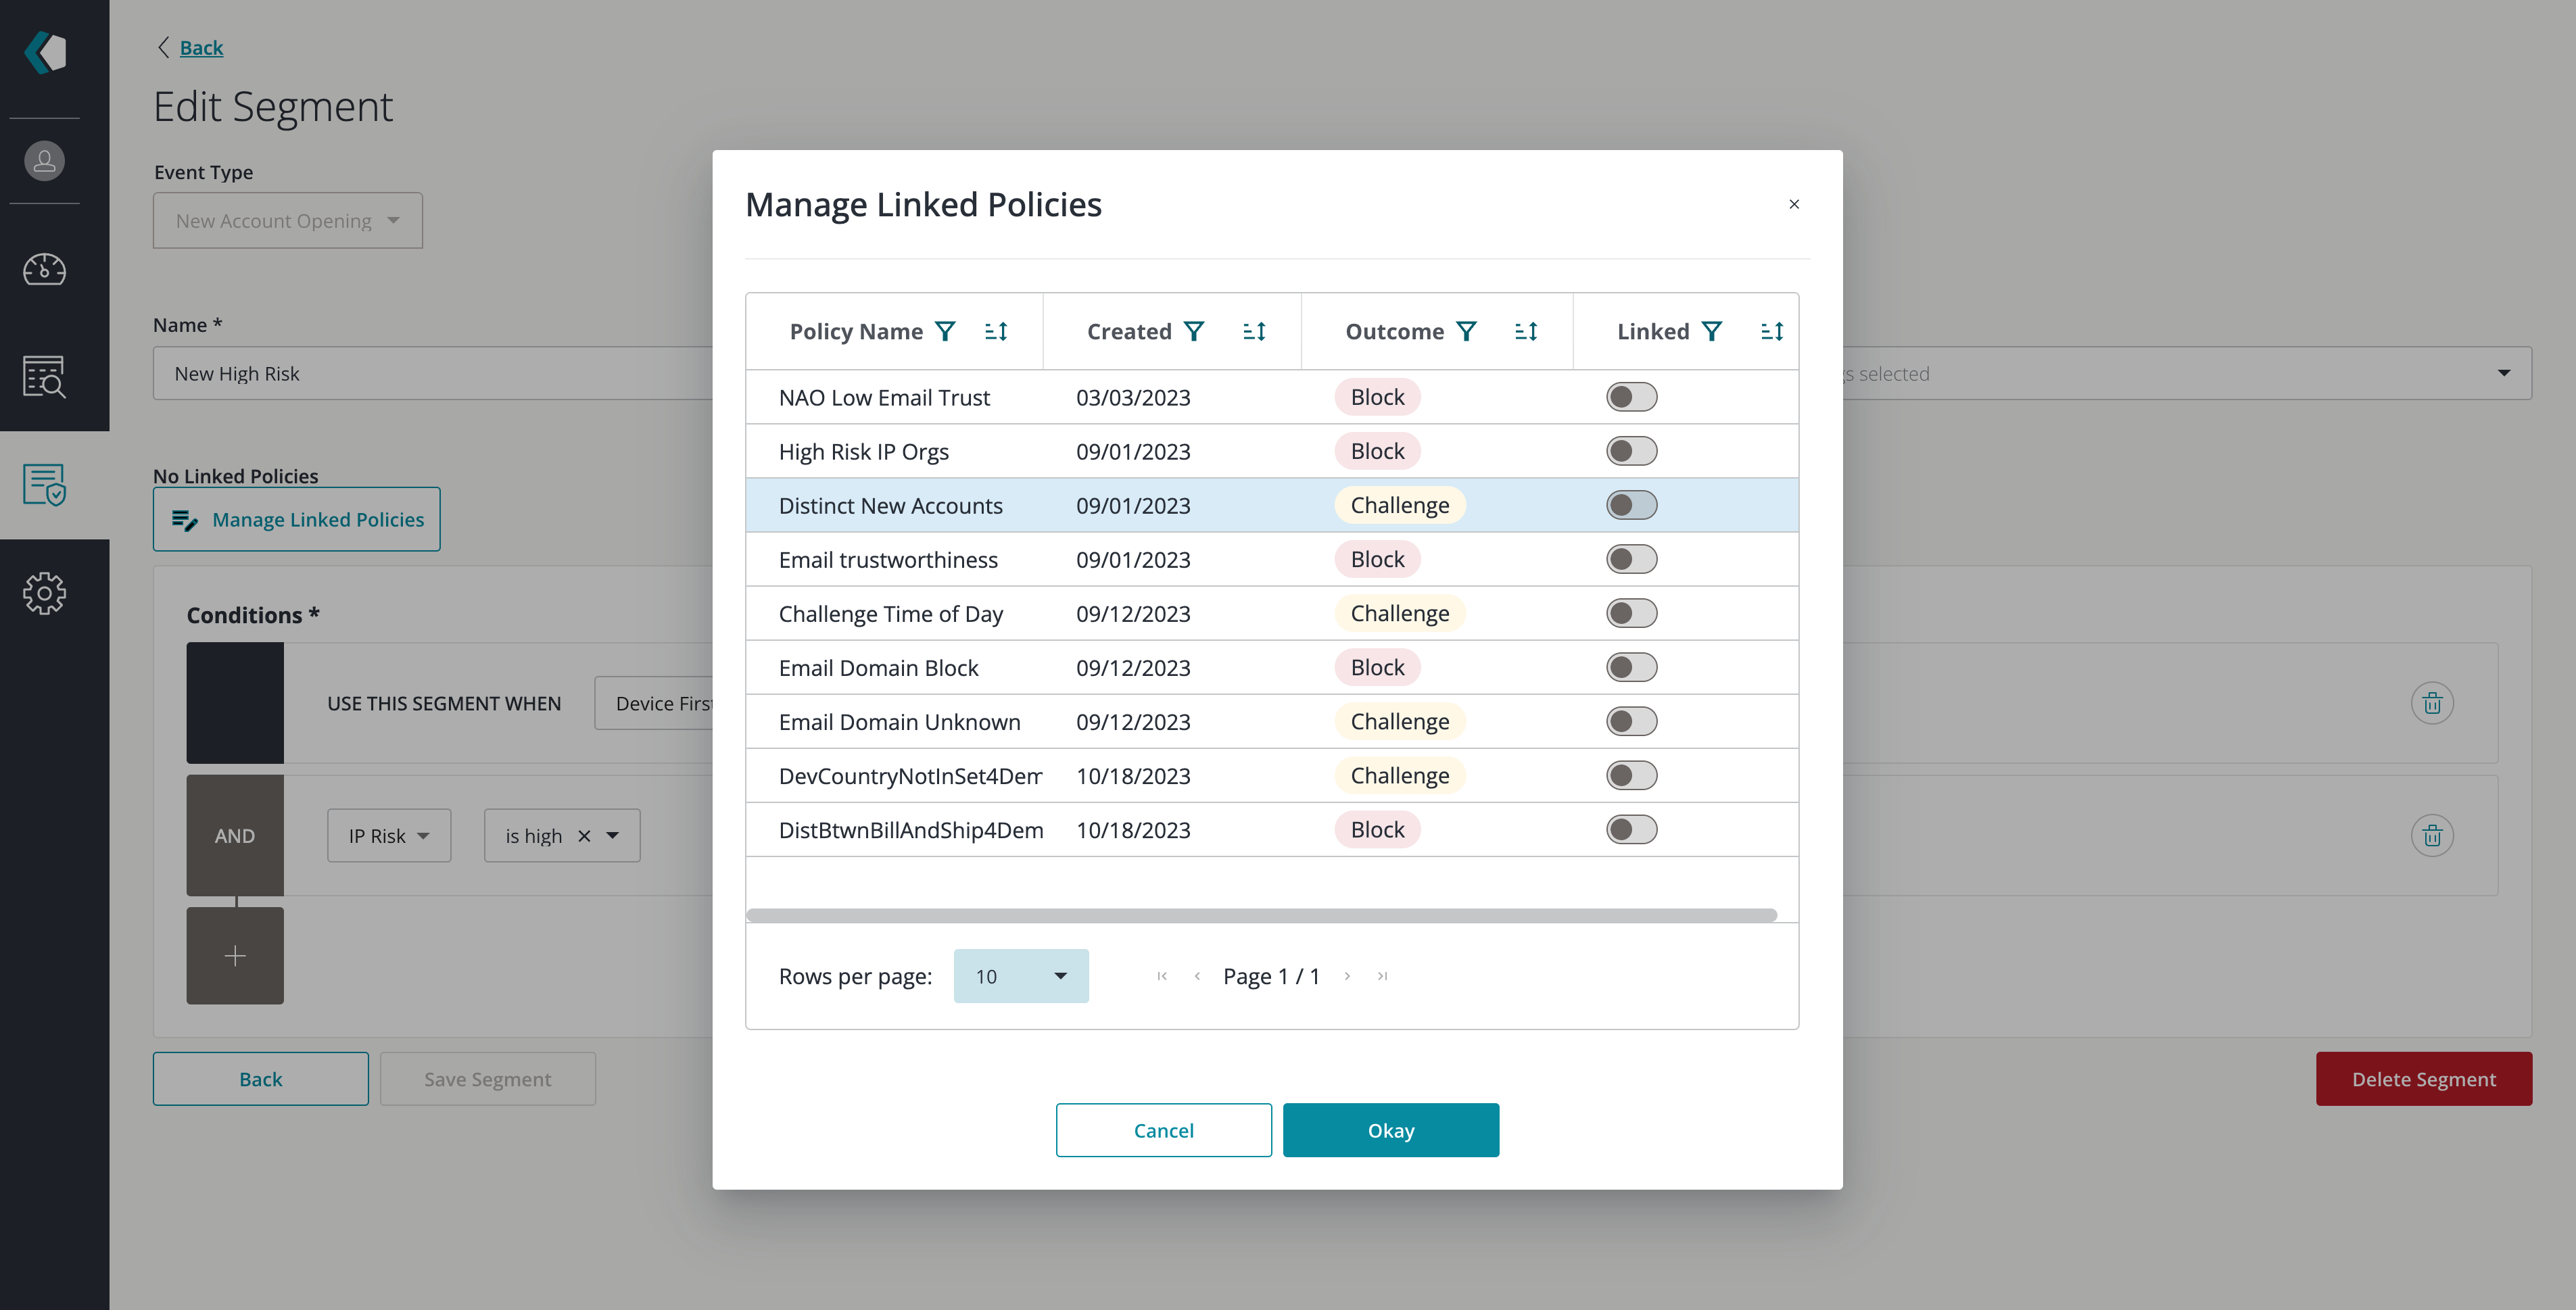Clear the 'is high' value

tap(584, 836)
